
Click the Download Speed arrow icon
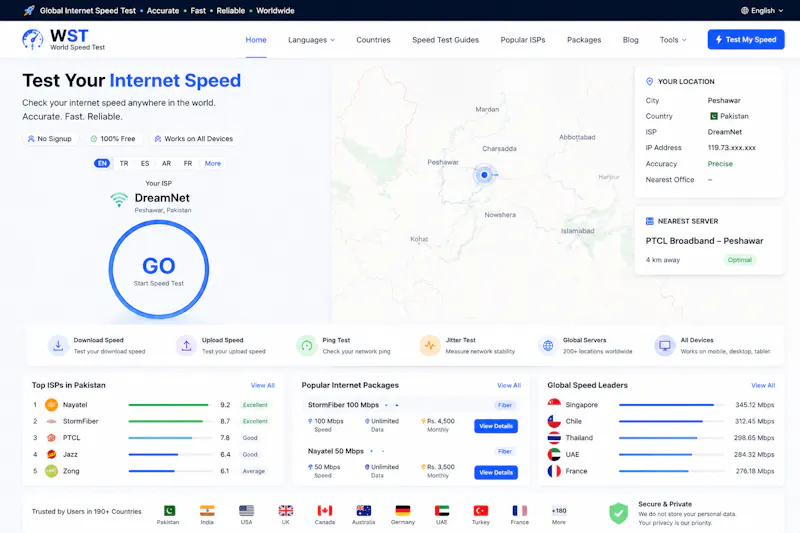(58, 345)
